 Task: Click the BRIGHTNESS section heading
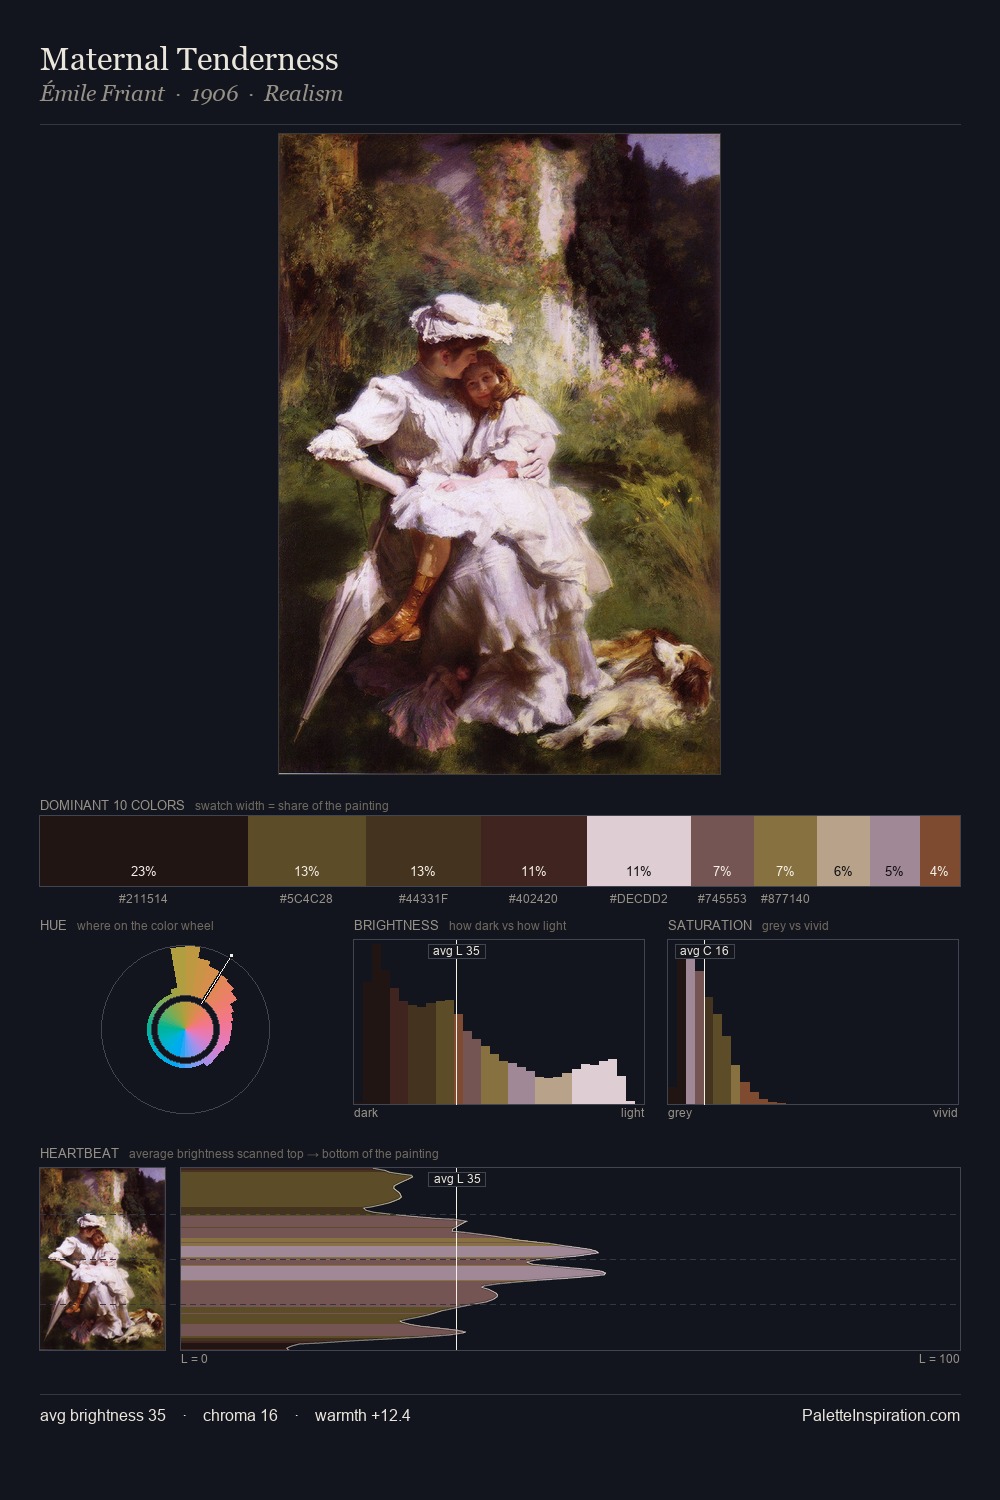pos(396,925)
